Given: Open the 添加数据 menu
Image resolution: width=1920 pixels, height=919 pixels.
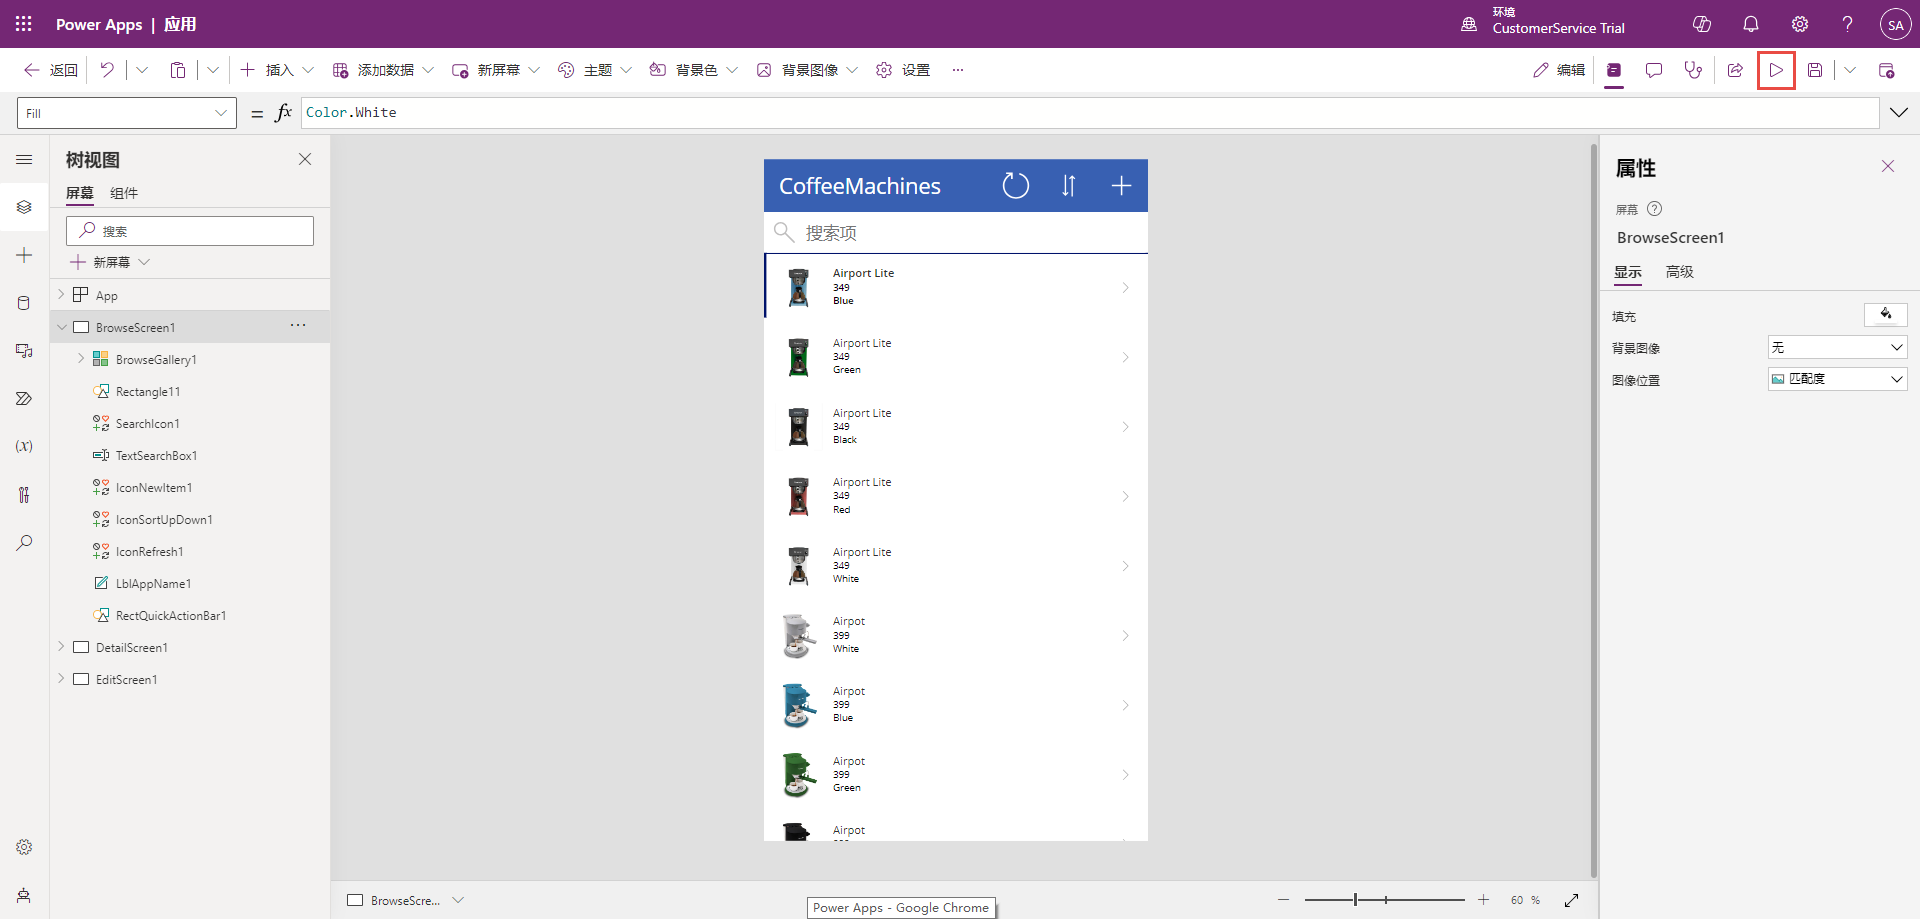Looking at the screenshot, I should pyautogui.click(x=383, y=70).
